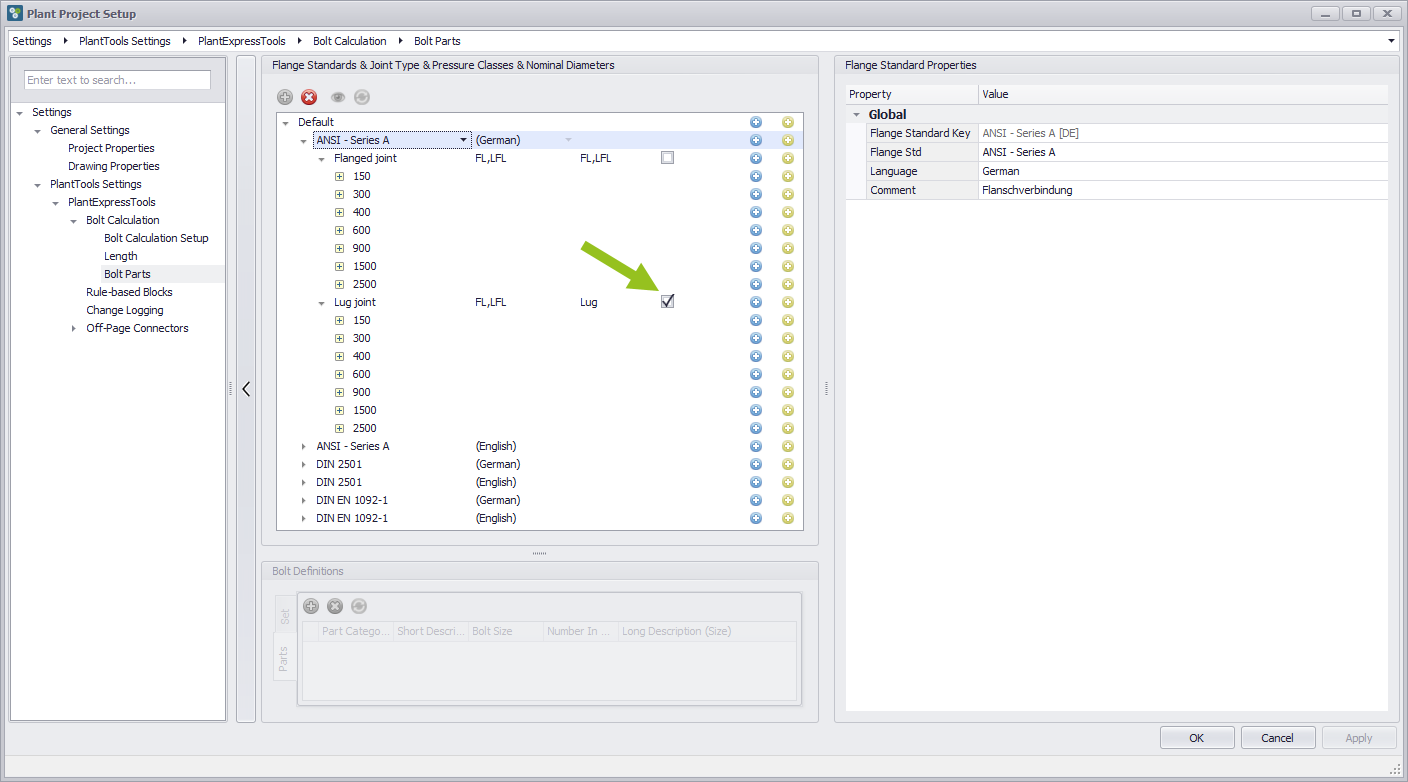Select Rule-based Blocks tree item
The height and width of the screenshot is (782, 1408).
pyautogui.click(x=129, y=292)
